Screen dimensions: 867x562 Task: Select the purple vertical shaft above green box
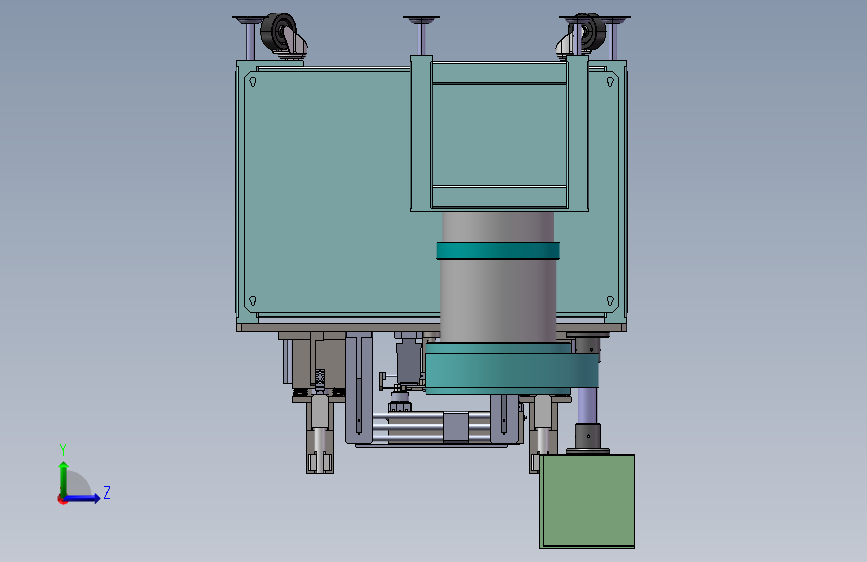click(587, 405)
